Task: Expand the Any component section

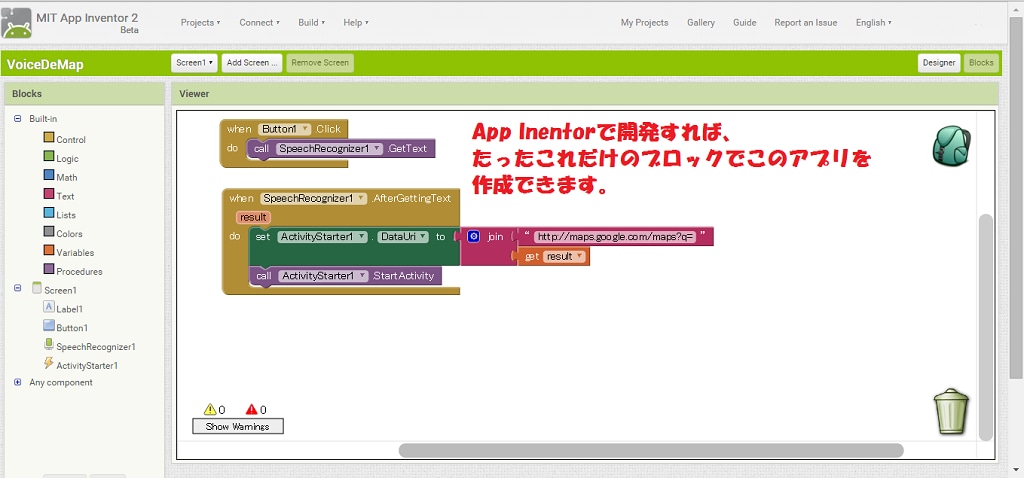Action: click(x=18, y=383)
